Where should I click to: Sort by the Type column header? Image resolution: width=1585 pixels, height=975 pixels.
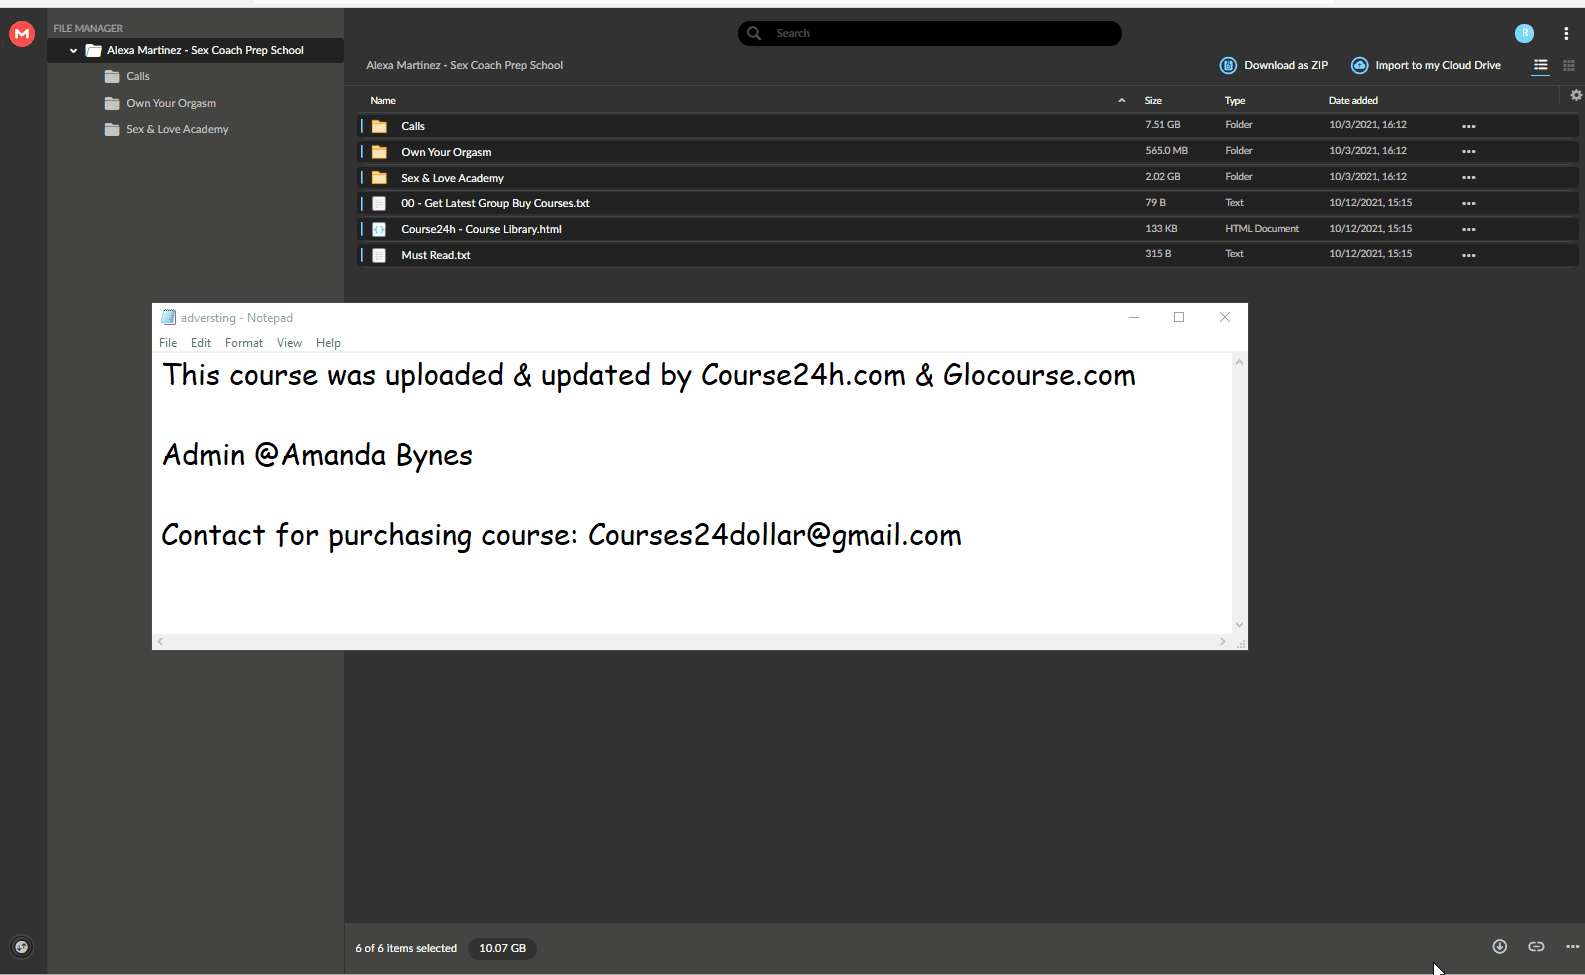1235,100
